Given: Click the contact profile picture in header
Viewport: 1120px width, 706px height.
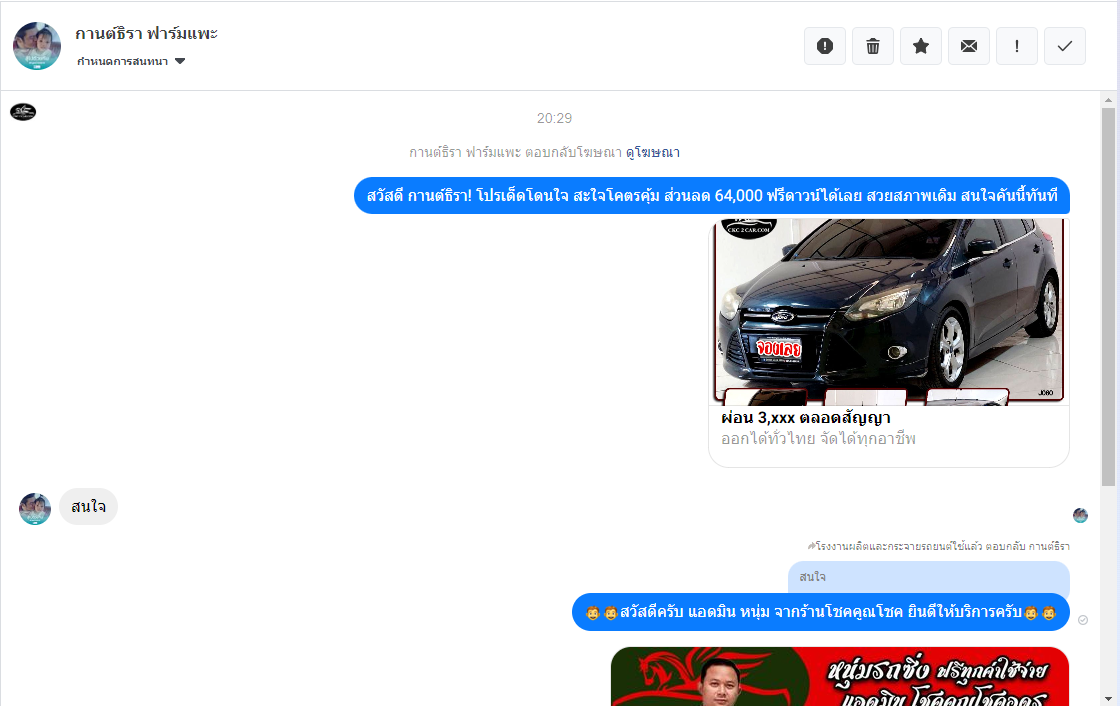Looking at the screenshot, I should coord(37,46).
